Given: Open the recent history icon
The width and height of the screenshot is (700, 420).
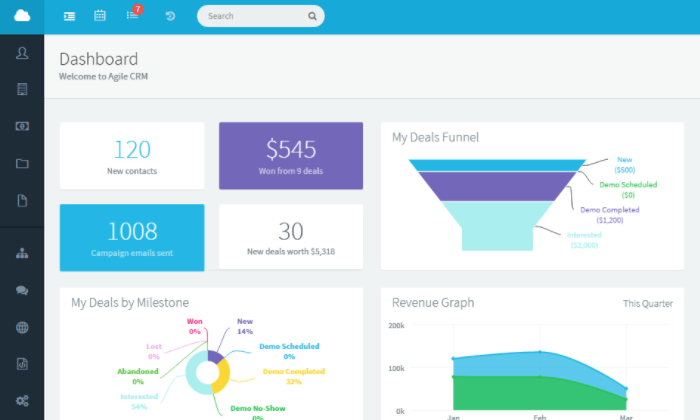Looking at the screenshot, I should 170,16.
